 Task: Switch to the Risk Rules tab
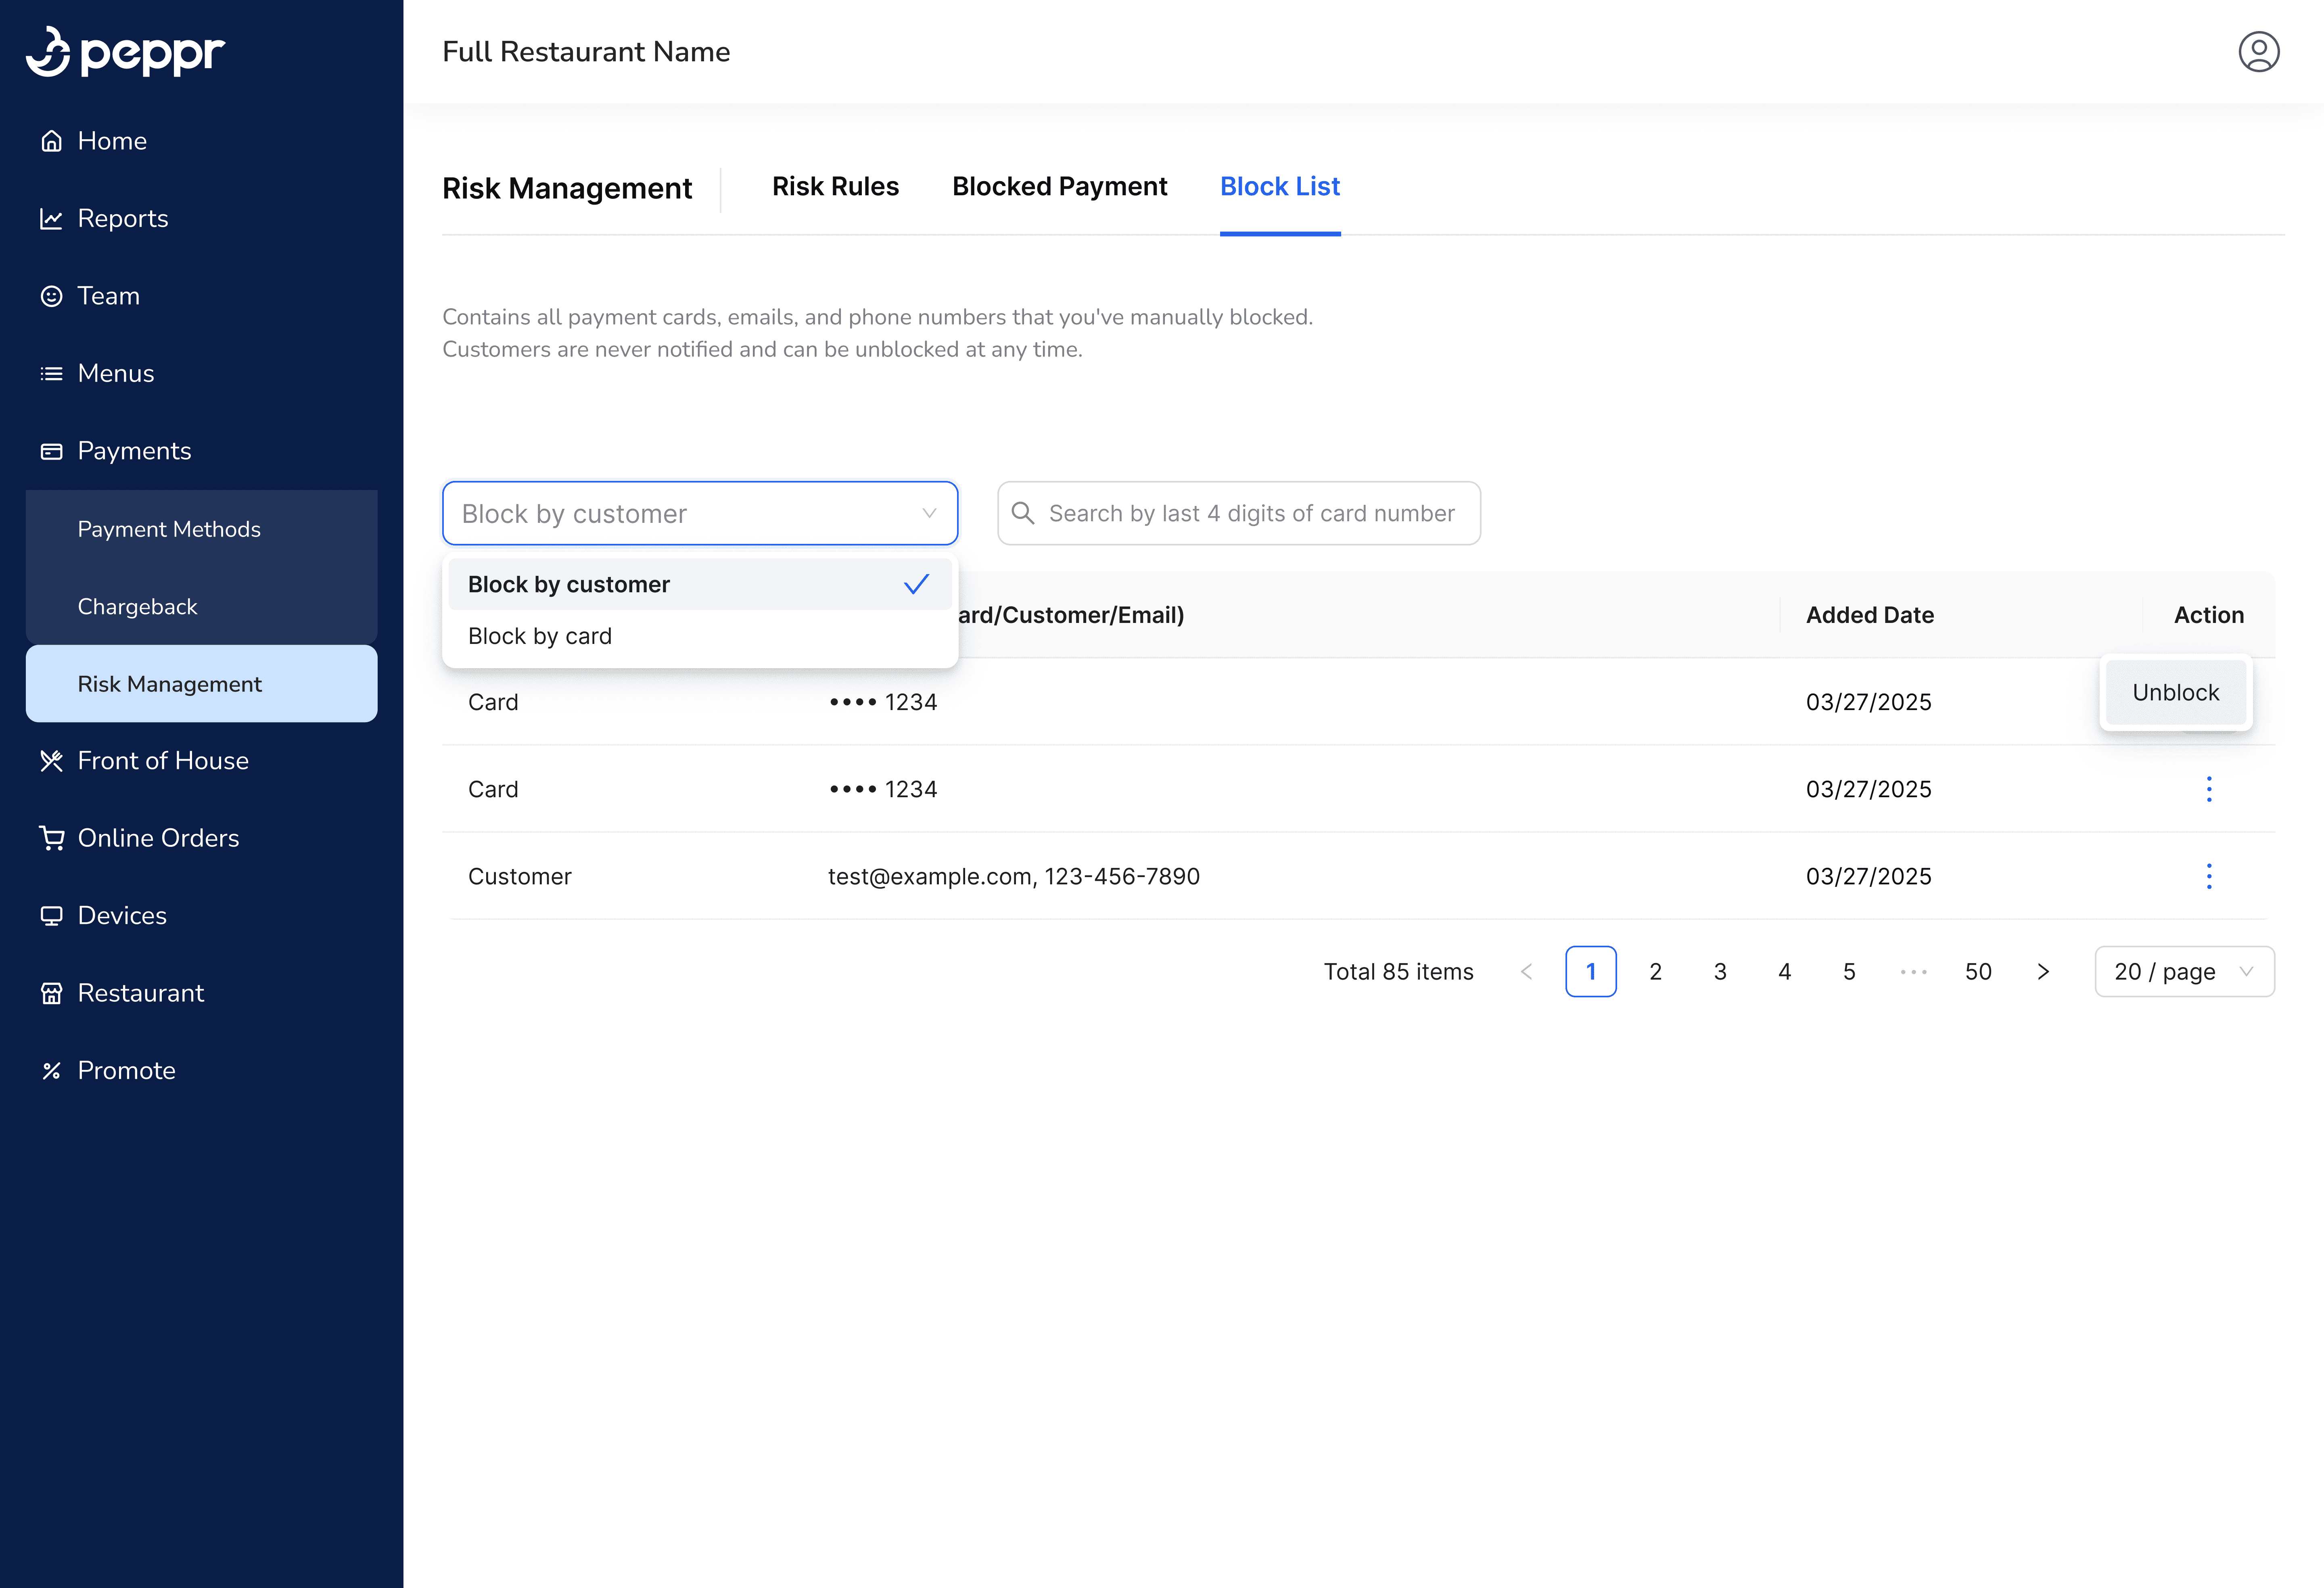coord(835,187)
